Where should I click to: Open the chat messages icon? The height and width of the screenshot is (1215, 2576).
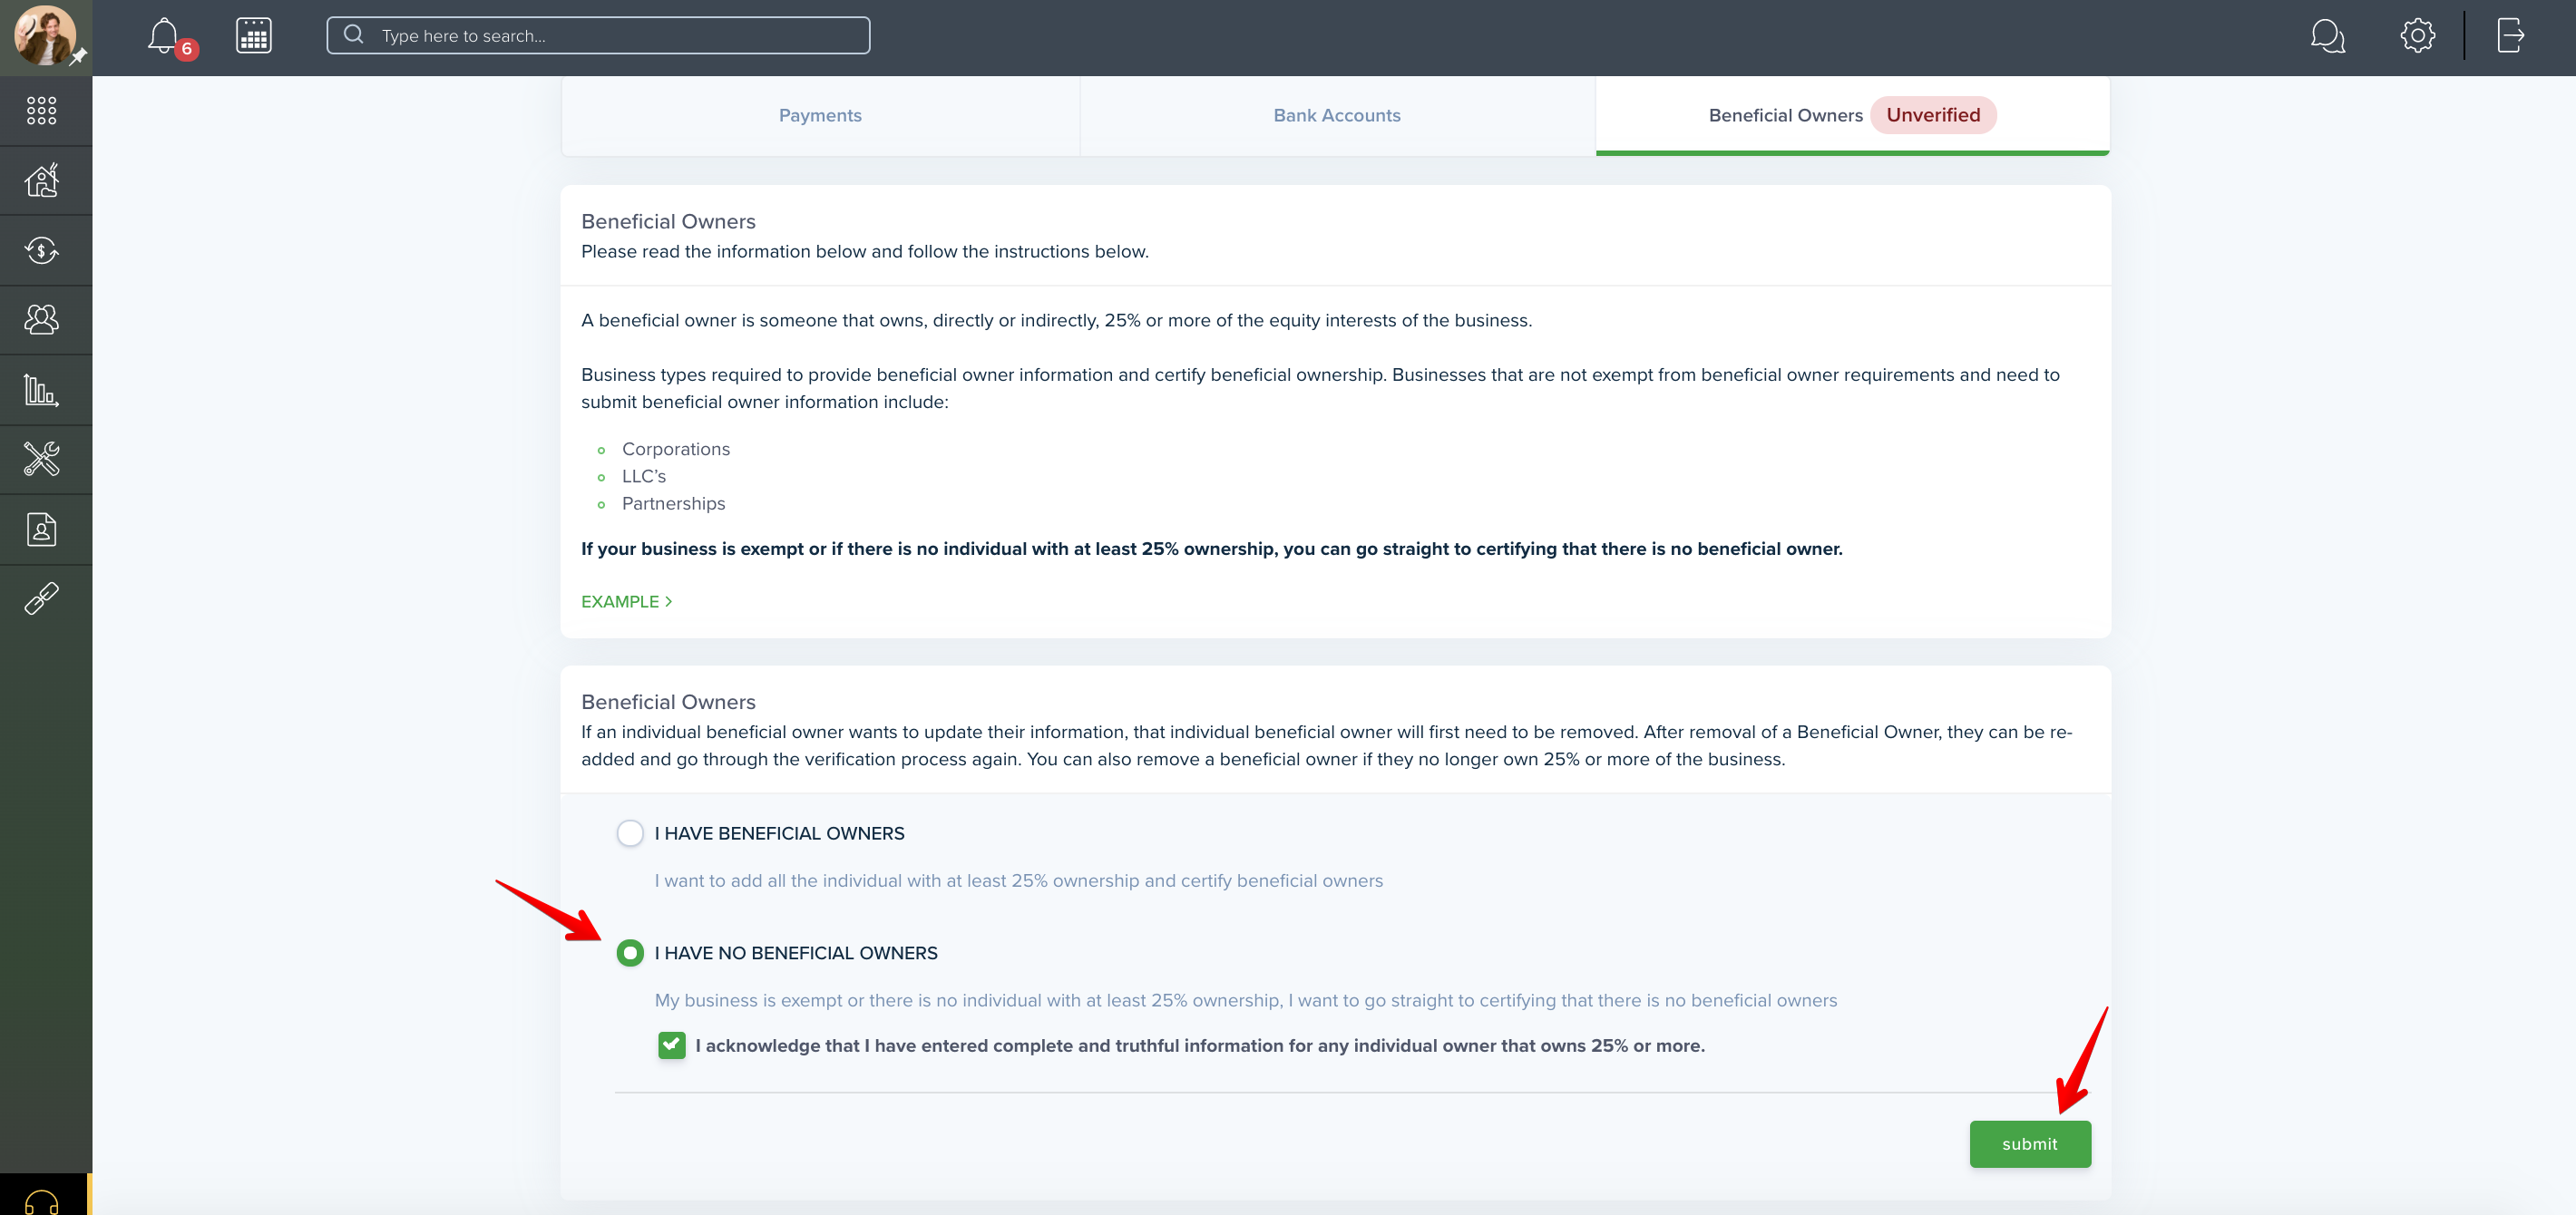(2328, 36)
